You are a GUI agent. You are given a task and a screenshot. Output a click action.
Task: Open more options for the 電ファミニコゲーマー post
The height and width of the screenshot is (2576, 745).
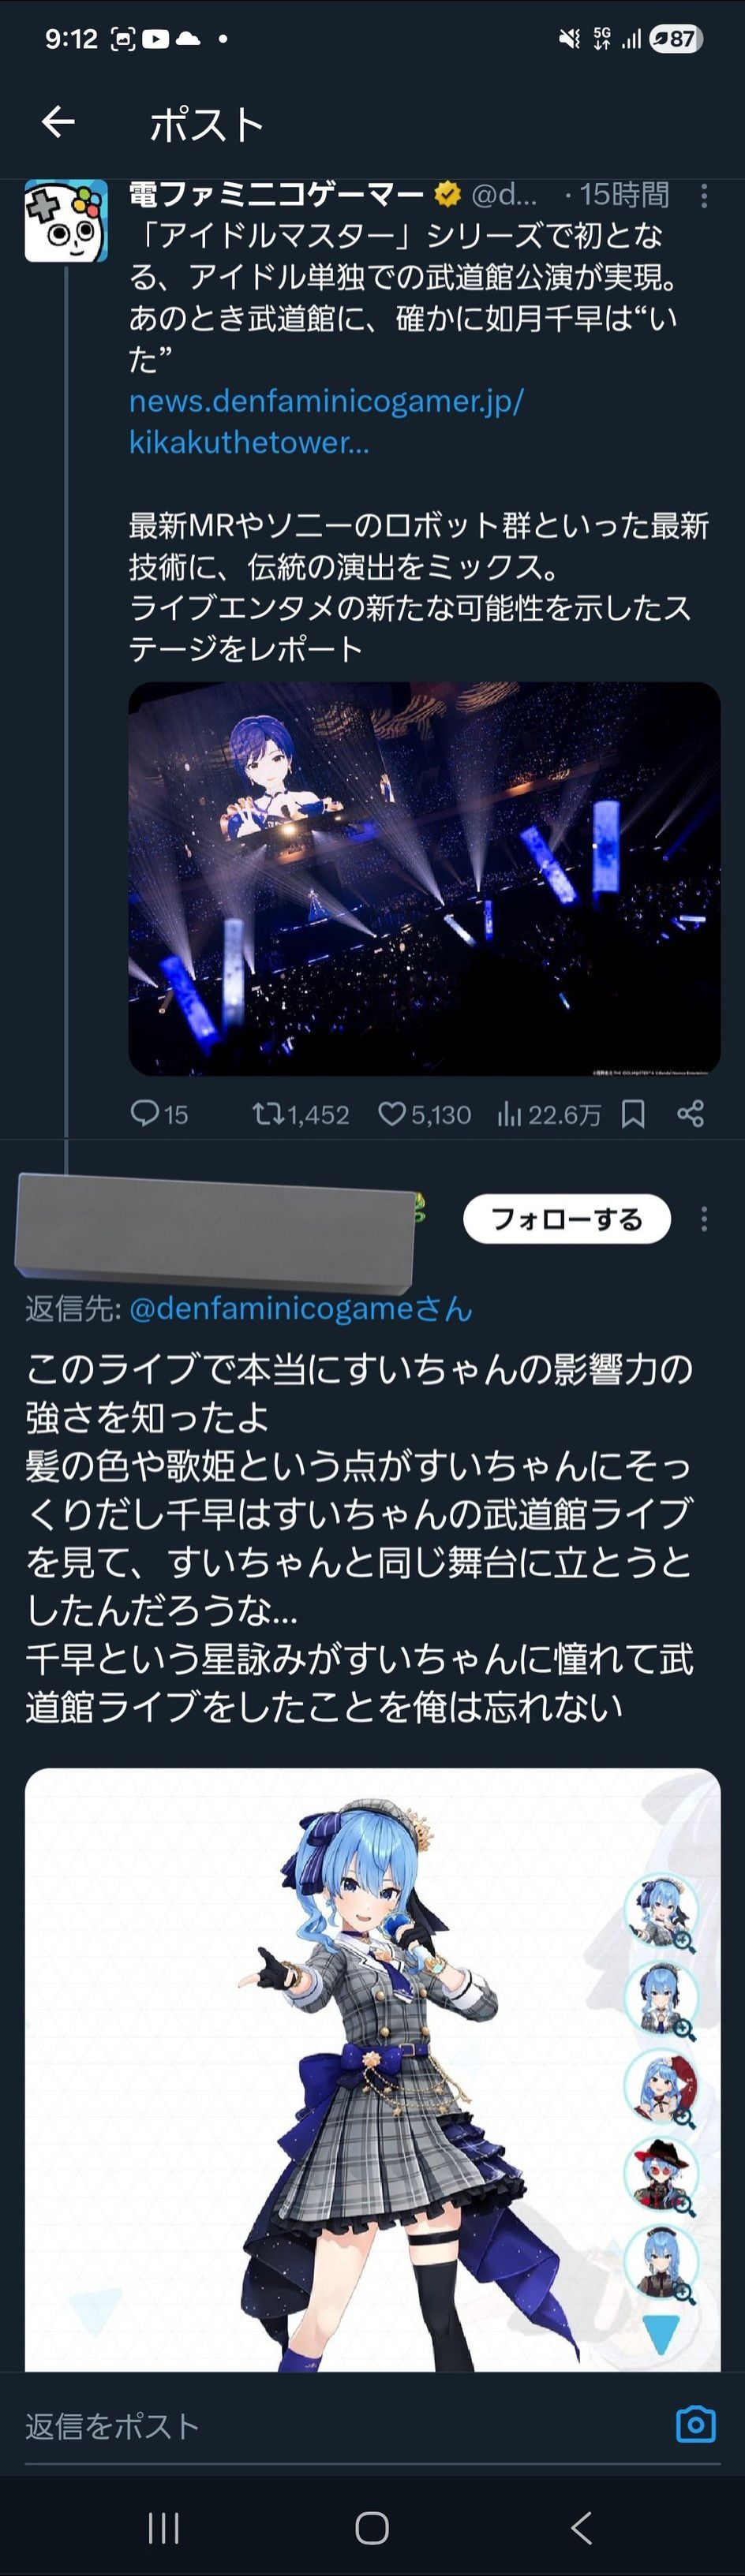[x=704, y=196]
